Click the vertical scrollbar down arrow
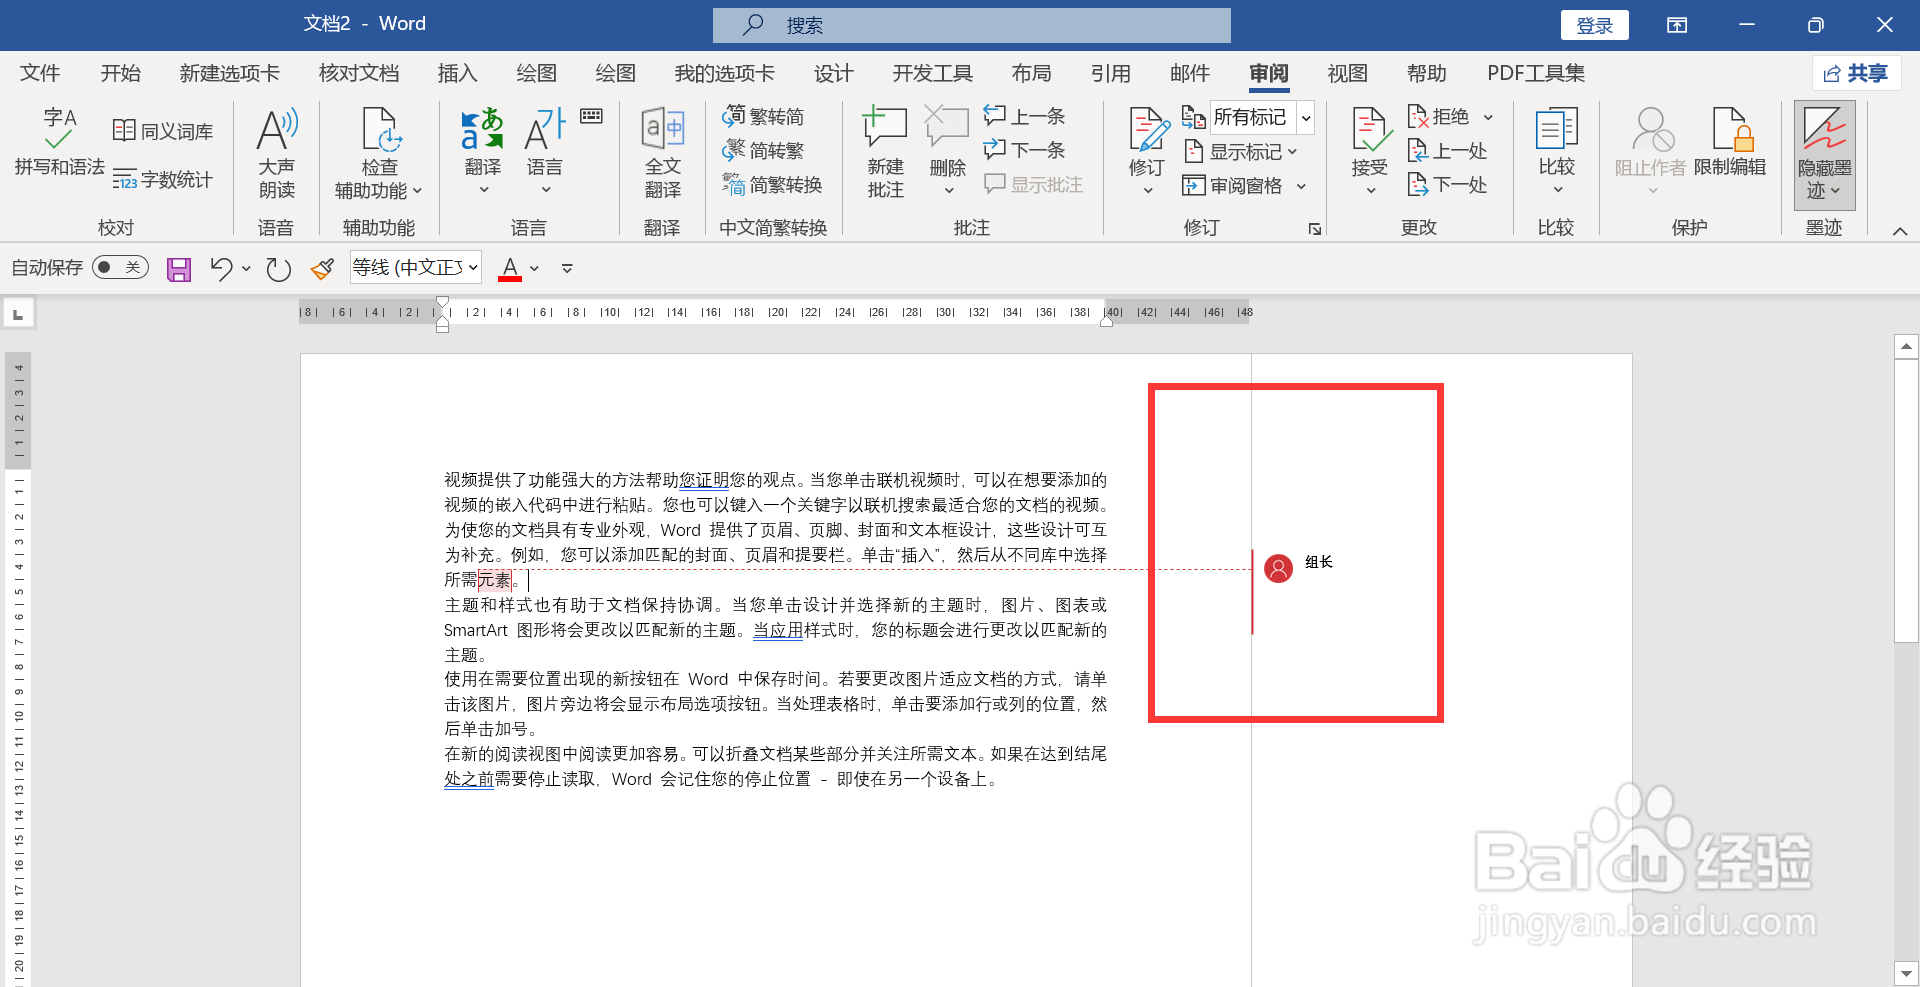Image resolution: width=1920 pixels, height=987 pixels. click(x=1906, y=972)
